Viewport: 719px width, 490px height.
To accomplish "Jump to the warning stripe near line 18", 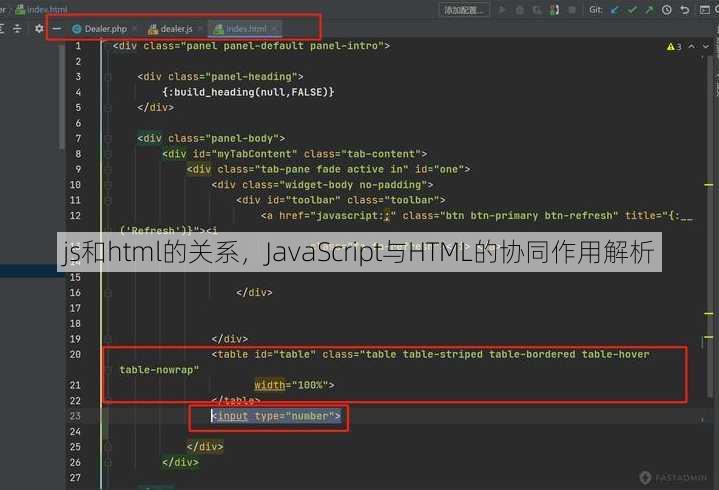I will (x=709, y=314).
